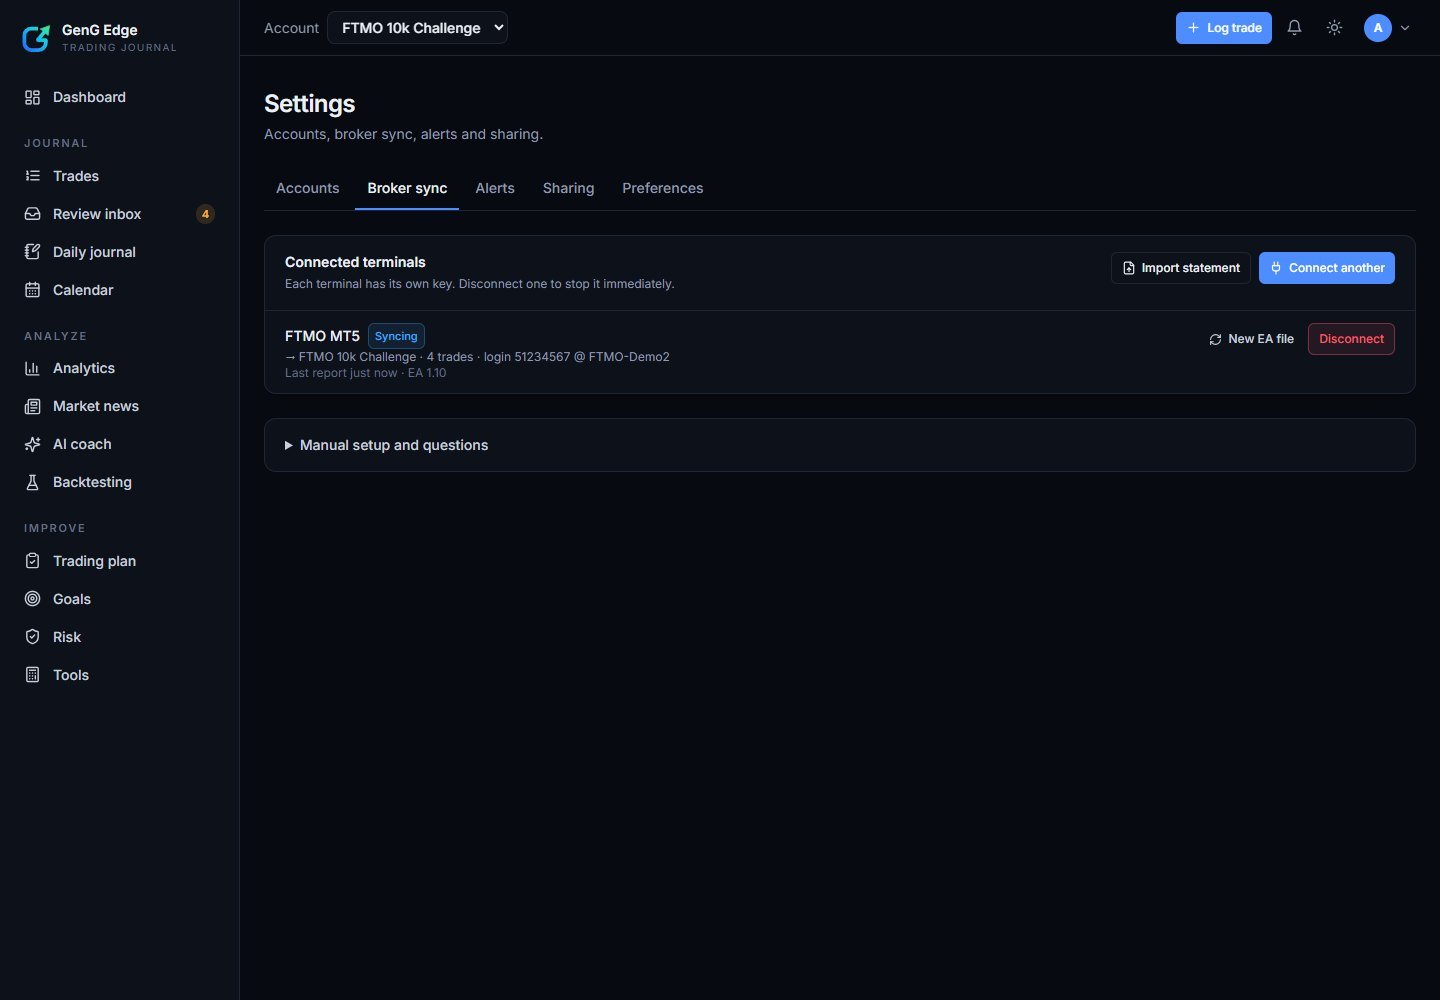Open Calendar icon in sidebar
The image size is (1440, 1000).
tap(32, 290)
